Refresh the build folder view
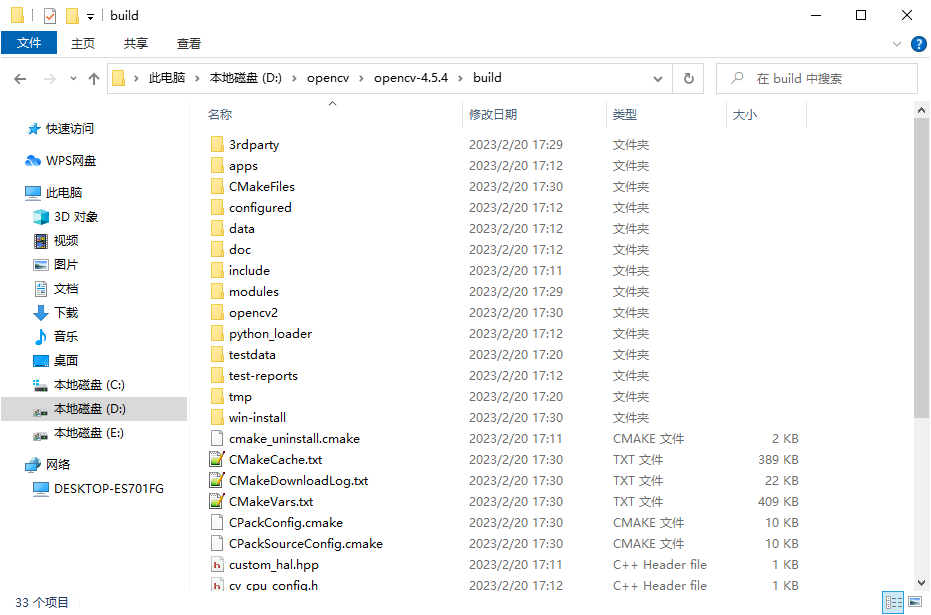Viewport: 931px width, 615px height. tap(688, 78)
